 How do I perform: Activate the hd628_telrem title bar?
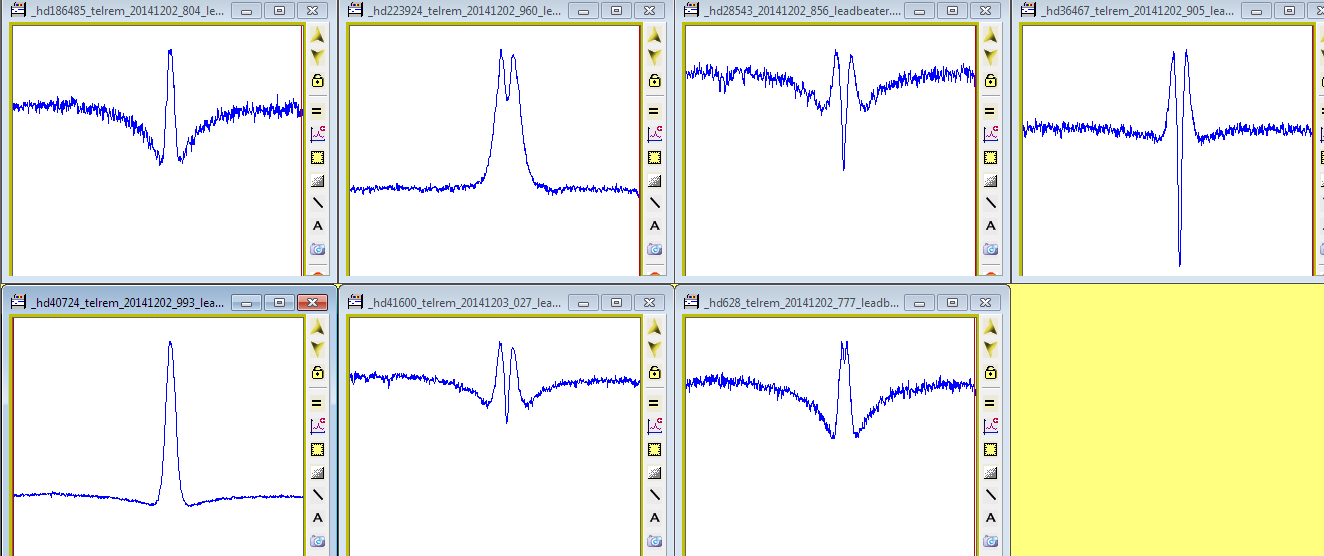[802, 303]
